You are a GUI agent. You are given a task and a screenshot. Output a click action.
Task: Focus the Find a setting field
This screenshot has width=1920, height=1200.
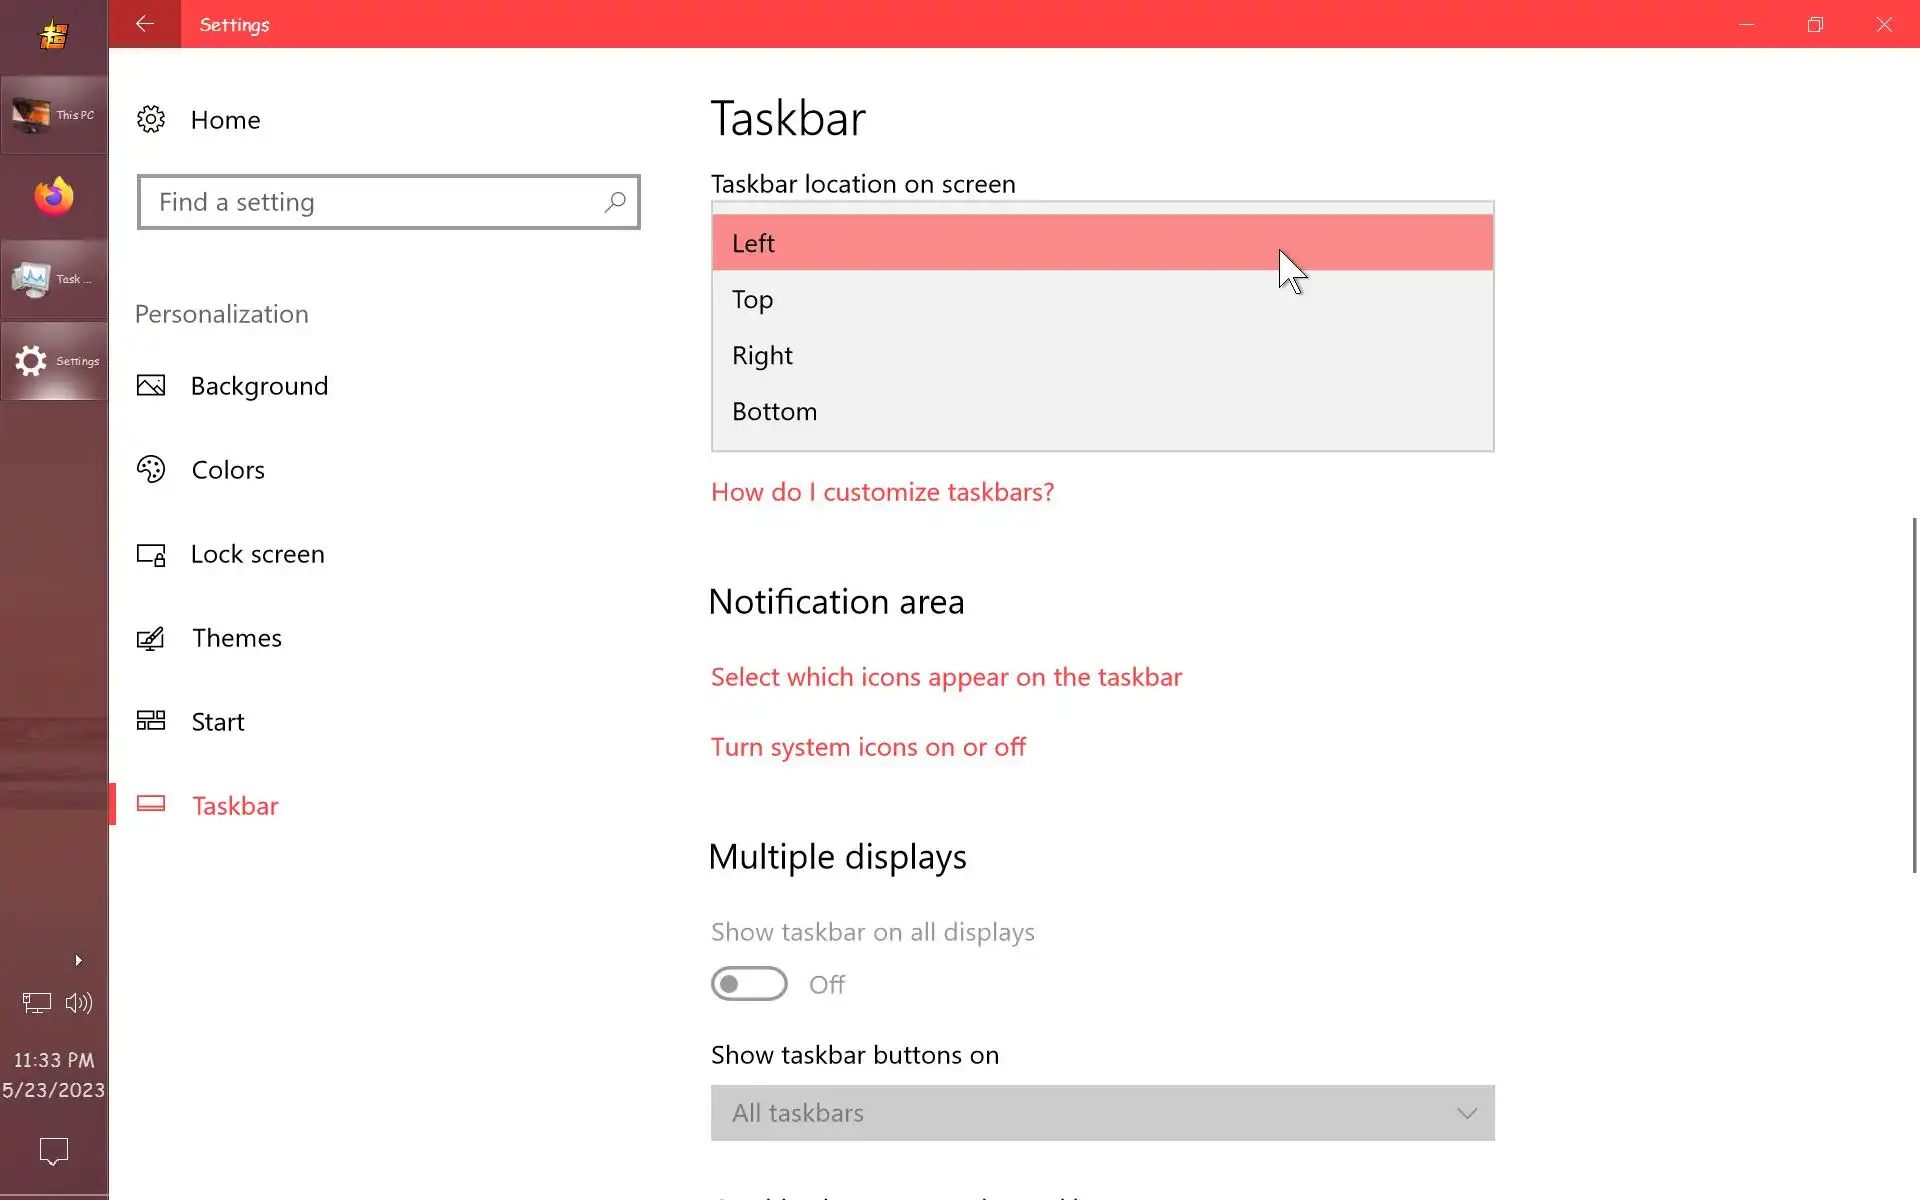tap(375, 202)
